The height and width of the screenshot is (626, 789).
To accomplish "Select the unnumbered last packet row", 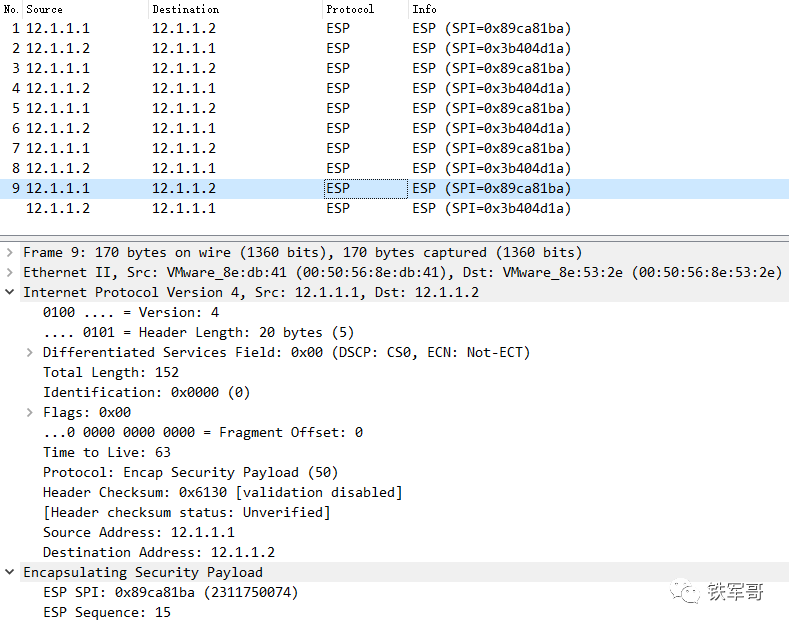I will (x=394, y=208).
